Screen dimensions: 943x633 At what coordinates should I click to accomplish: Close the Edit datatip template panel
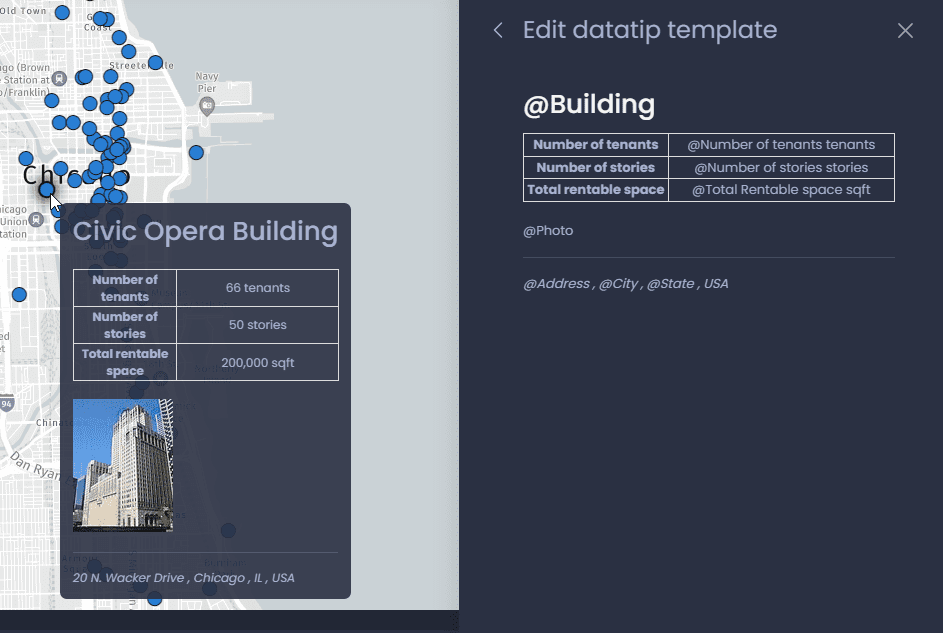[905, 31]
